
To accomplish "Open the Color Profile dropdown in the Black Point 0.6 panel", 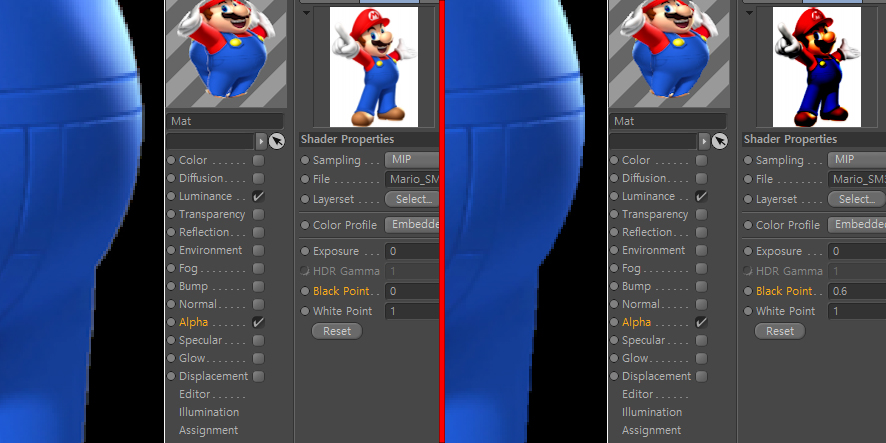I will [x=857, y=224].
